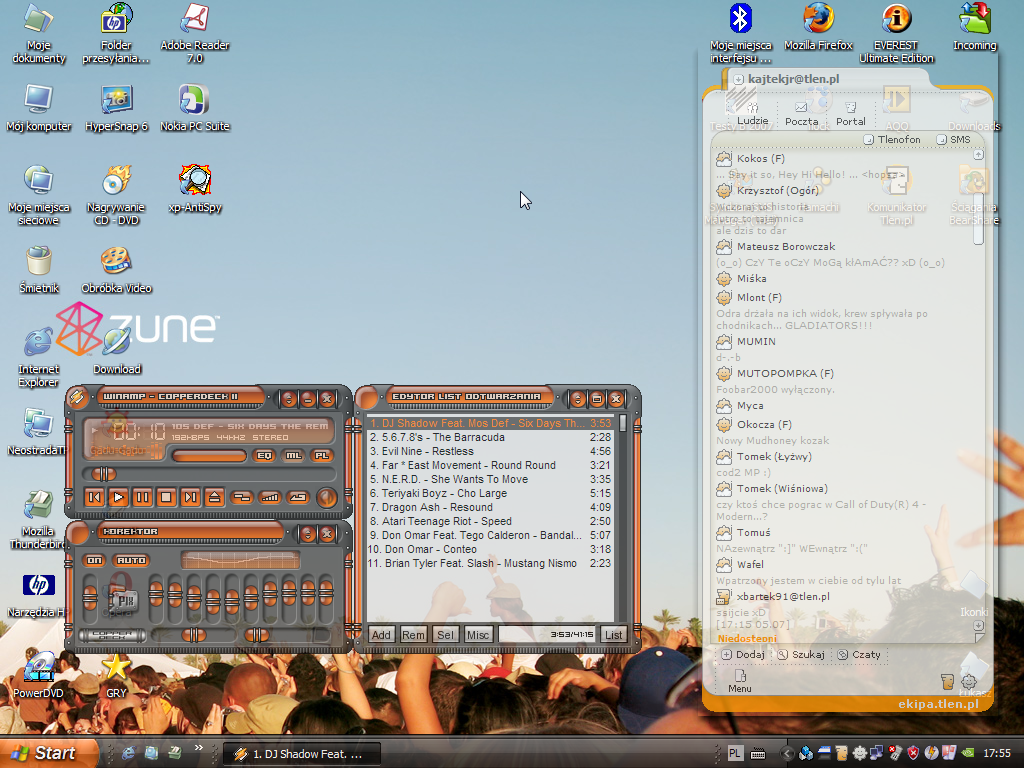This screenshot has width=1024, height=768.
Task: Click the DJ Shadow Feat. taskbar button
Action: click(x=302, y=754)
